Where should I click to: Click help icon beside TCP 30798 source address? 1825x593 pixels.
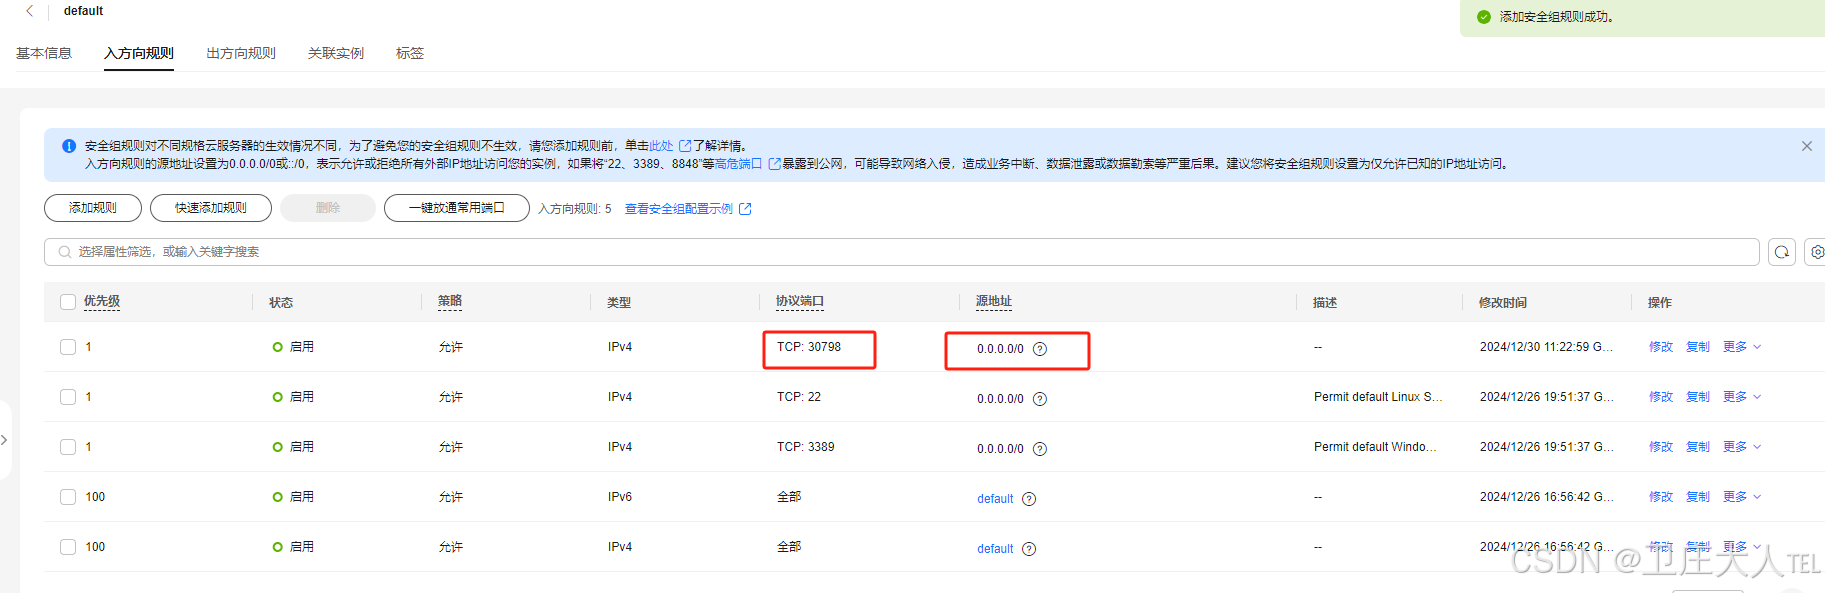click(x=1039, y=349)
